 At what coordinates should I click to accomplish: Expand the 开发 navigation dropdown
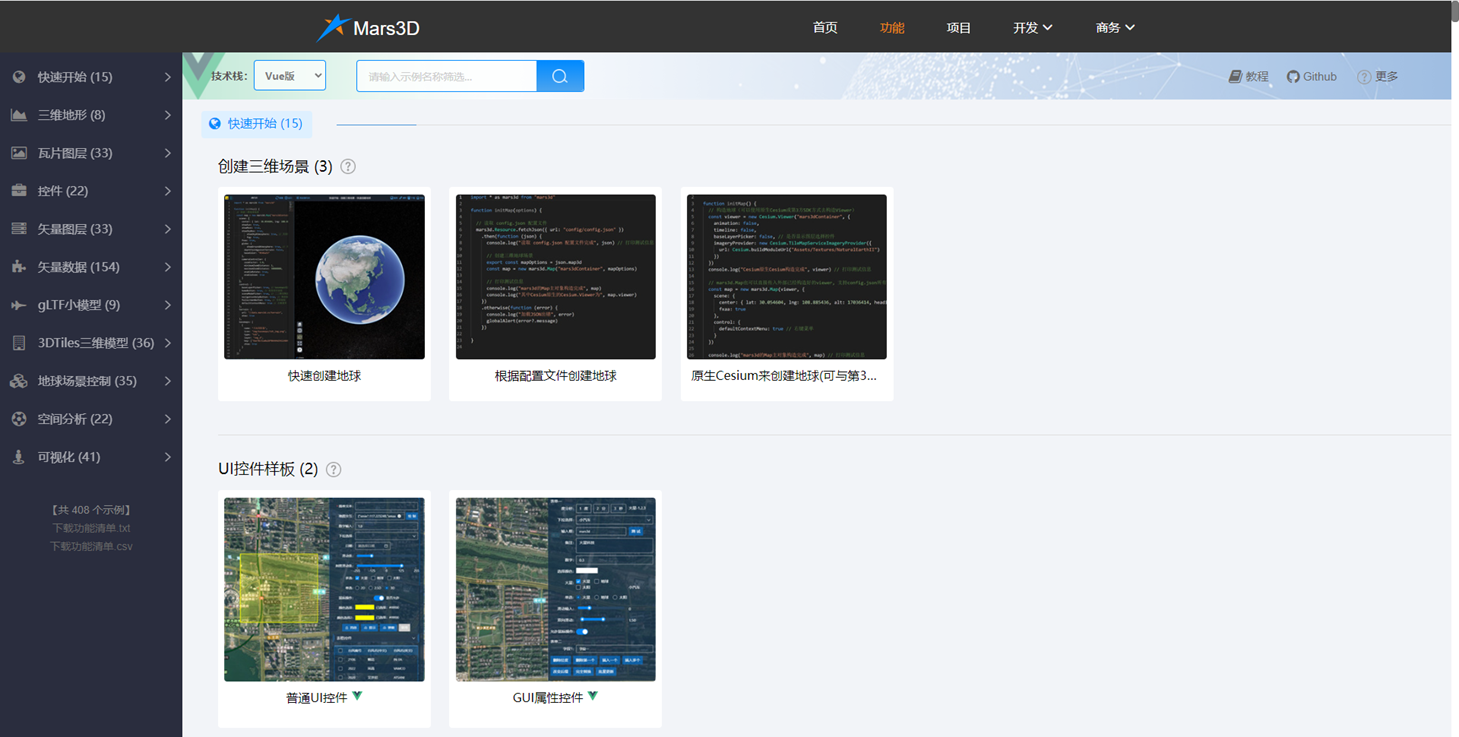(x=1032, y=28)
